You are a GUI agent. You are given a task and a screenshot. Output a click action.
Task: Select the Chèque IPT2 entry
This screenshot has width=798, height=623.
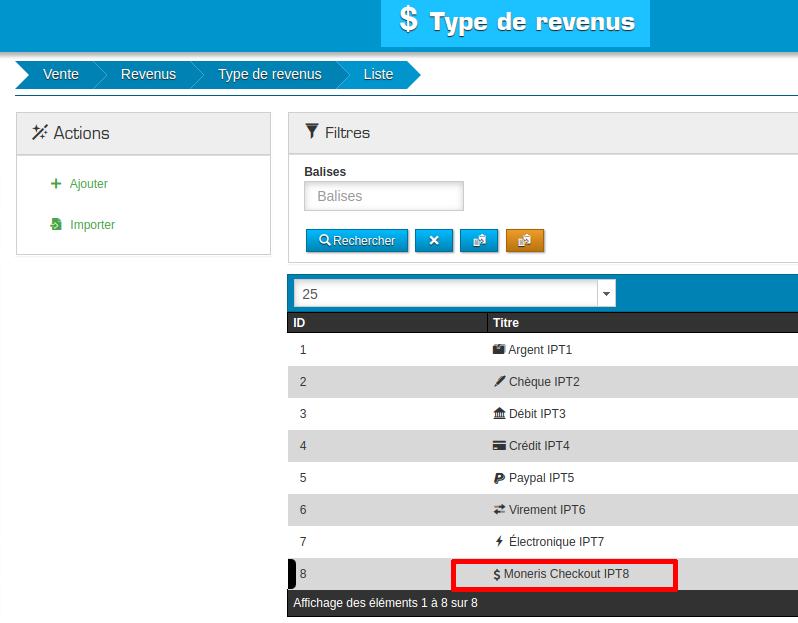coord(543,382)
